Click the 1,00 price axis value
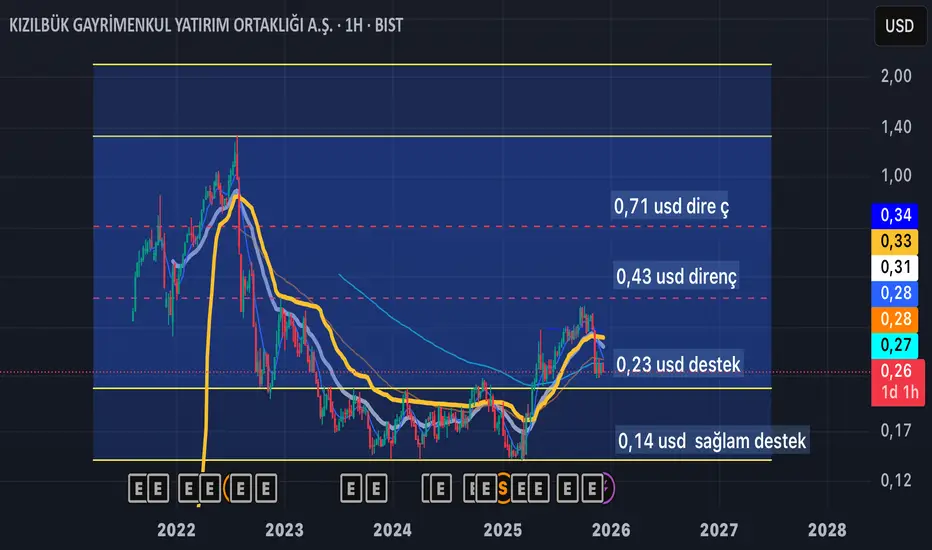Image resolution: width=932 pixels, height=550 pixels. [896, 175]
